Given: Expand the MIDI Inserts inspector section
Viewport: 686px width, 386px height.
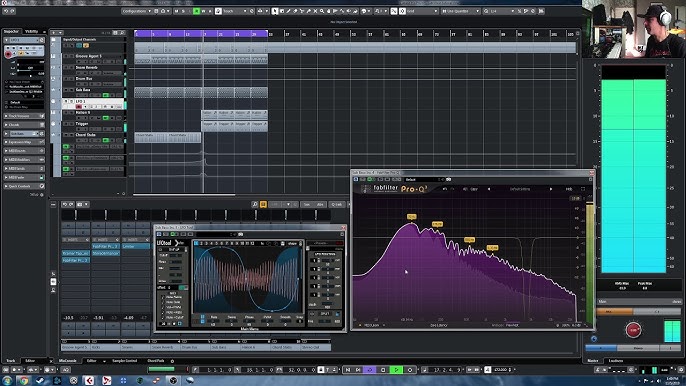Looking at the screenshot, I should (24, 151).
